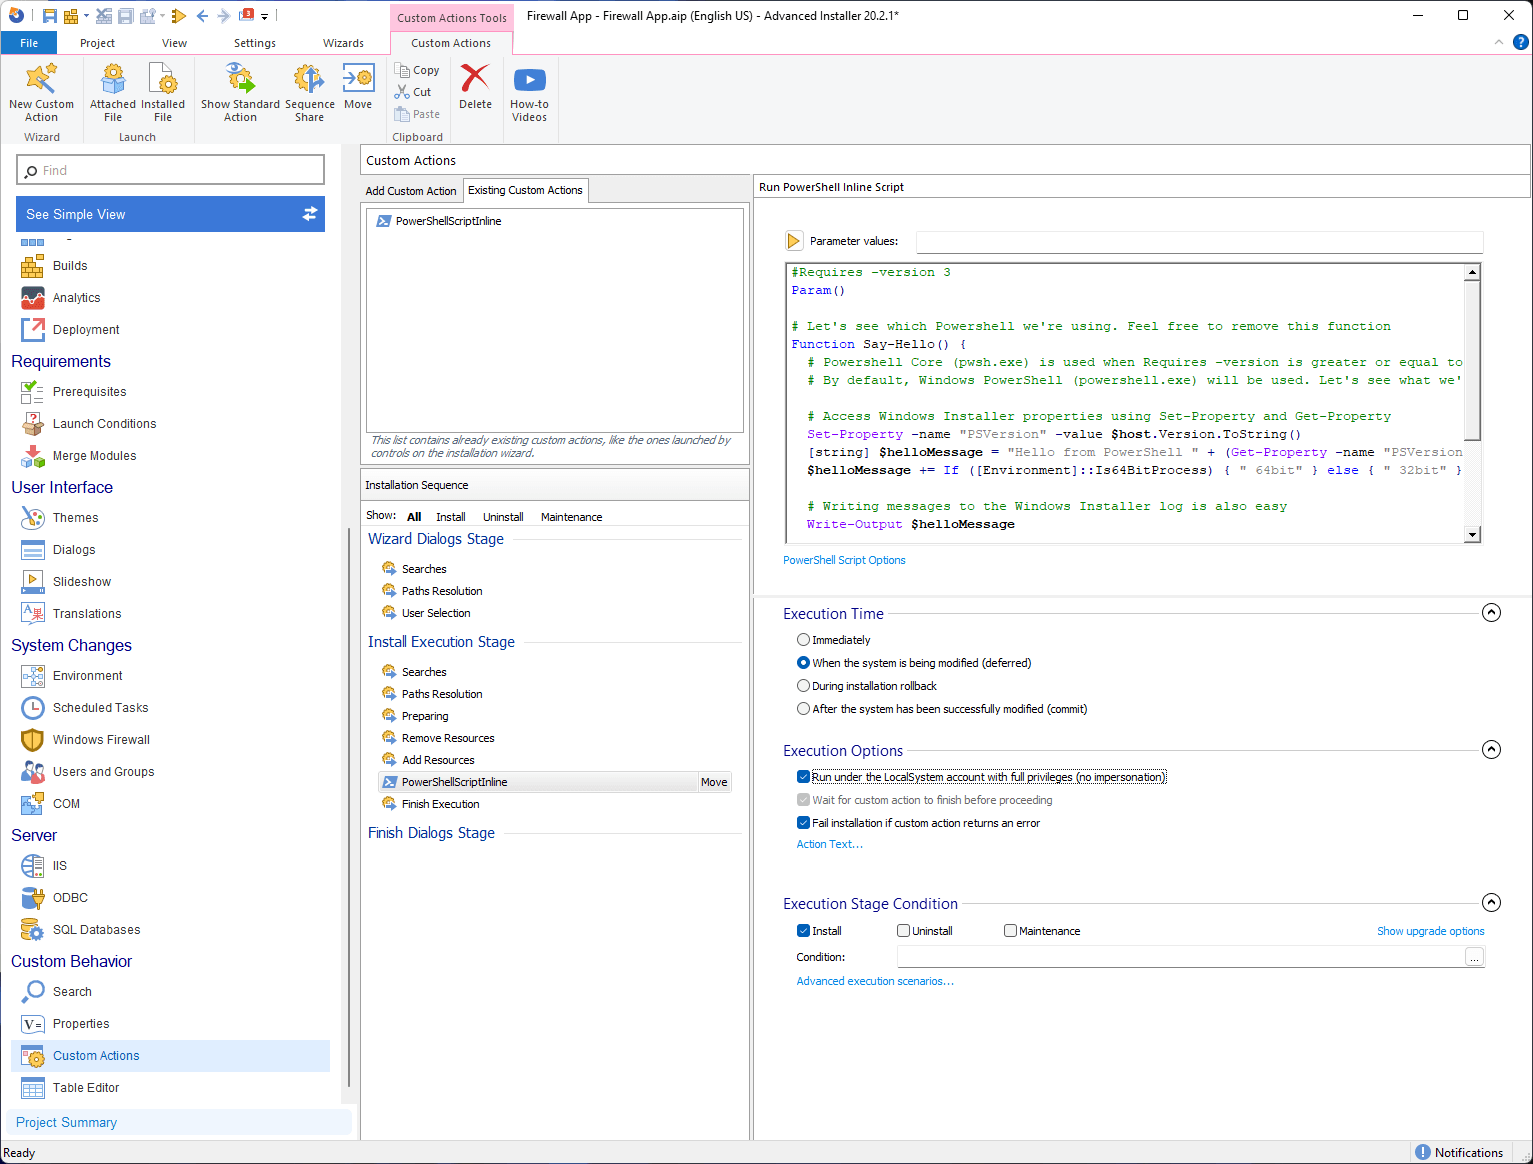Switch to the Project ribbon tab
The image size is (1533, 1164).
97,43
